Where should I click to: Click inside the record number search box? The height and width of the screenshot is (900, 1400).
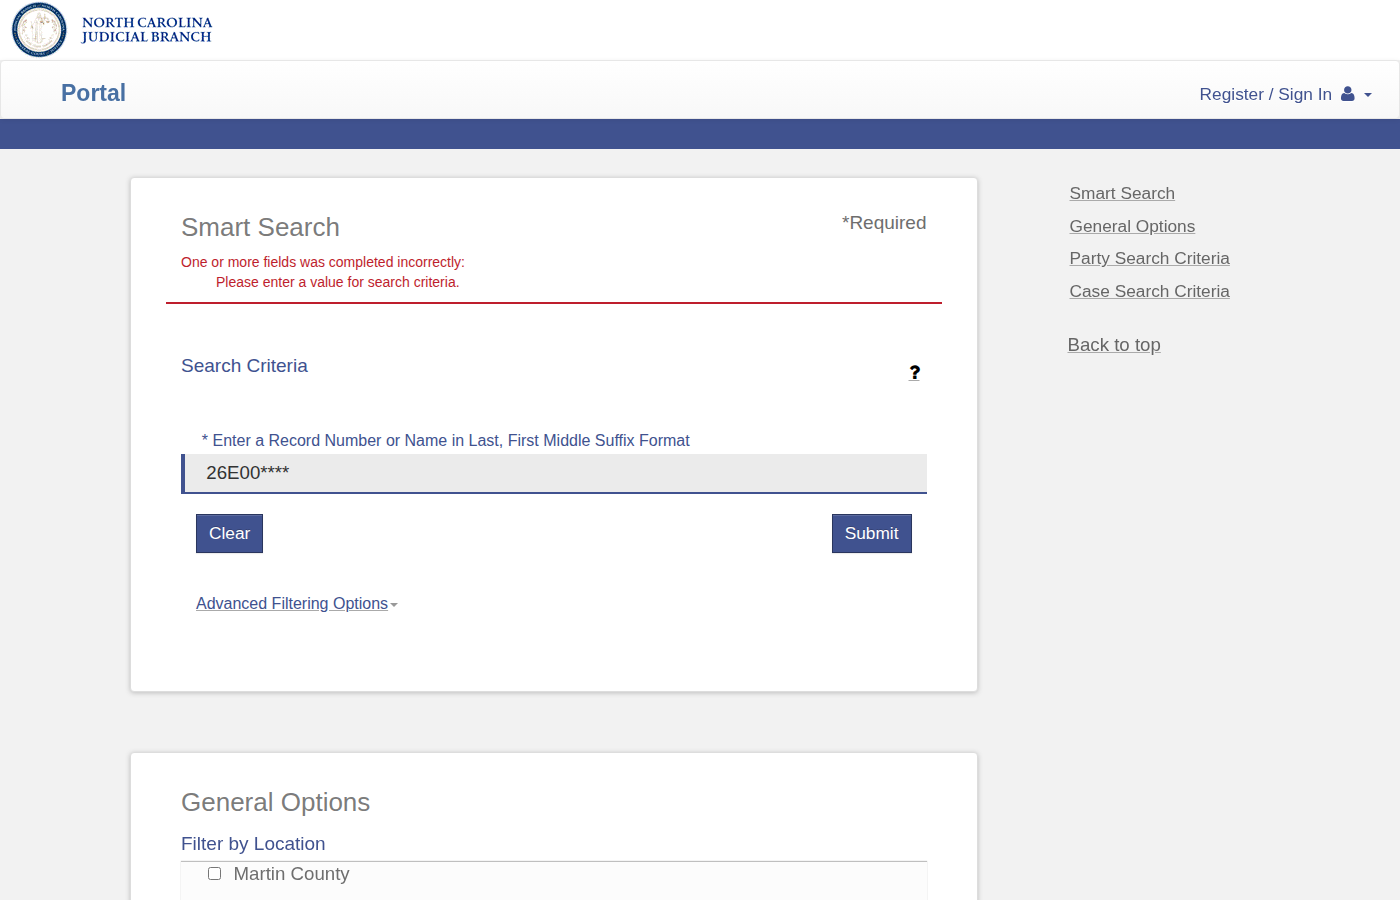point(554,473)
